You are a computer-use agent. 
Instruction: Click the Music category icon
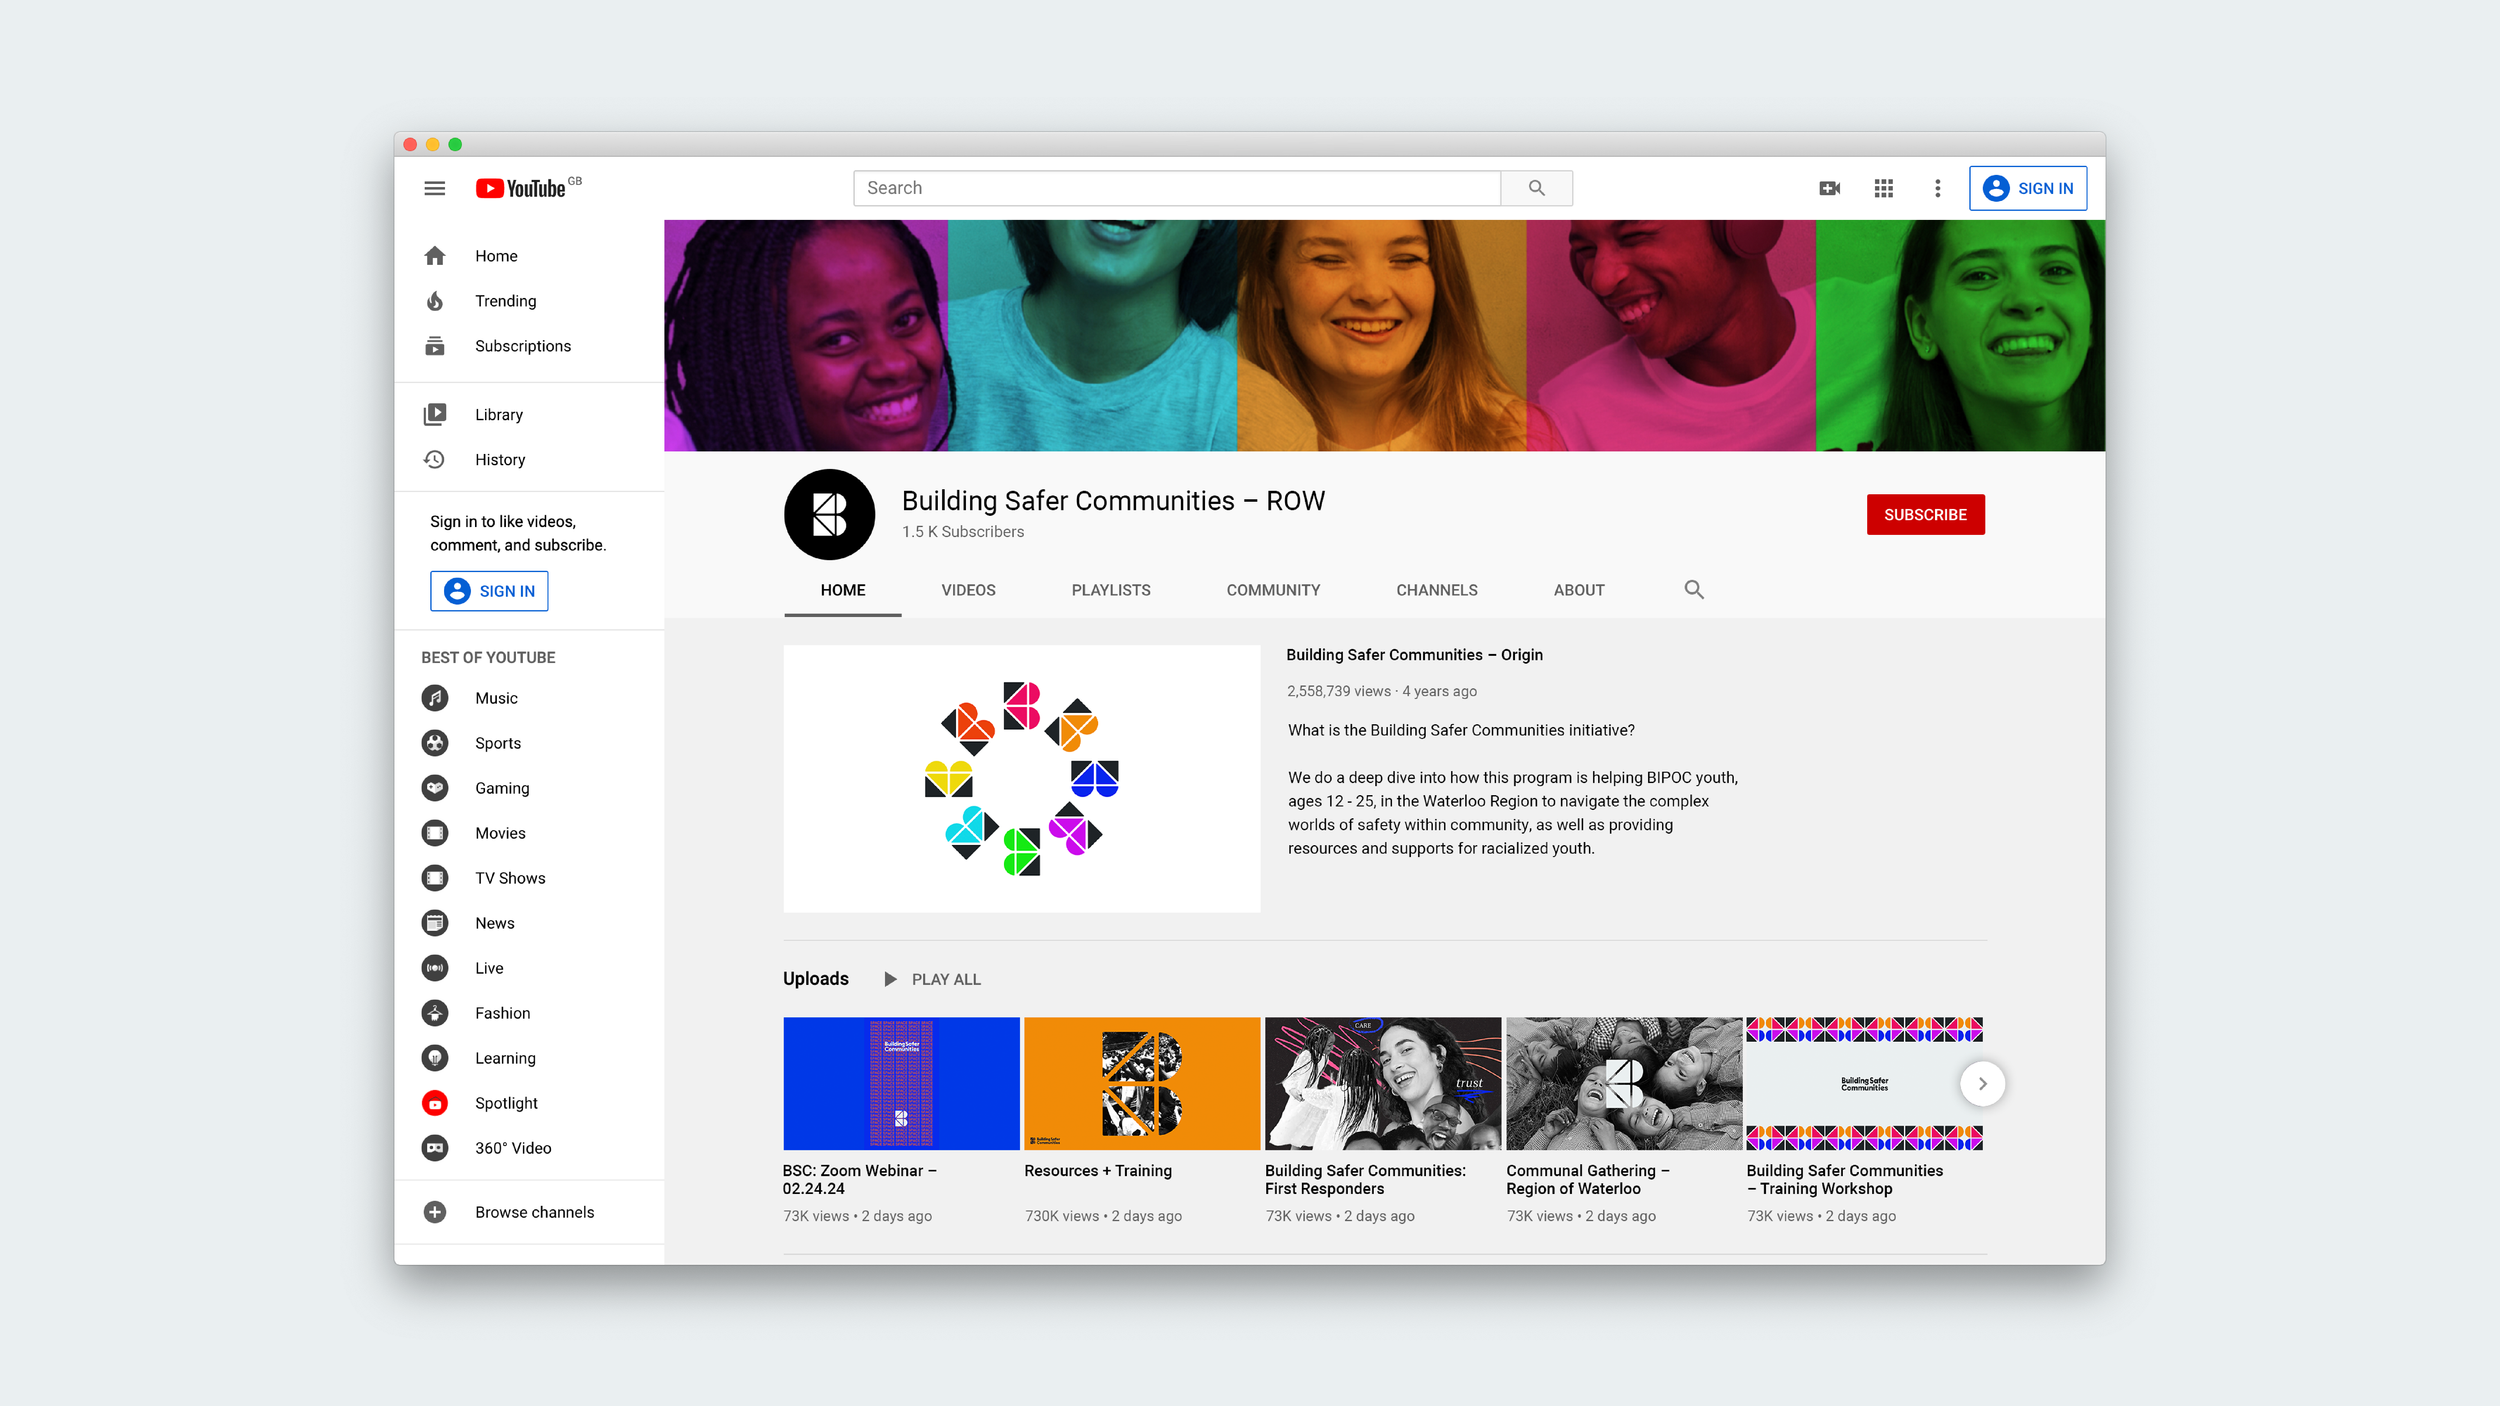(x=434, y=698)
